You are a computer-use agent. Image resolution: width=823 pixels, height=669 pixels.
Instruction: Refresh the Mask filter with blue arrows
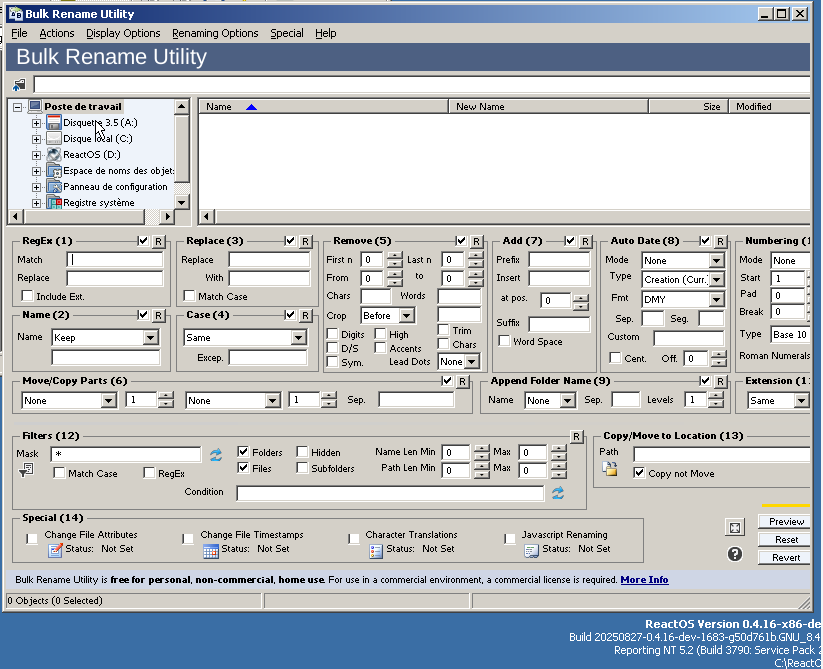(x=216, y=454)
